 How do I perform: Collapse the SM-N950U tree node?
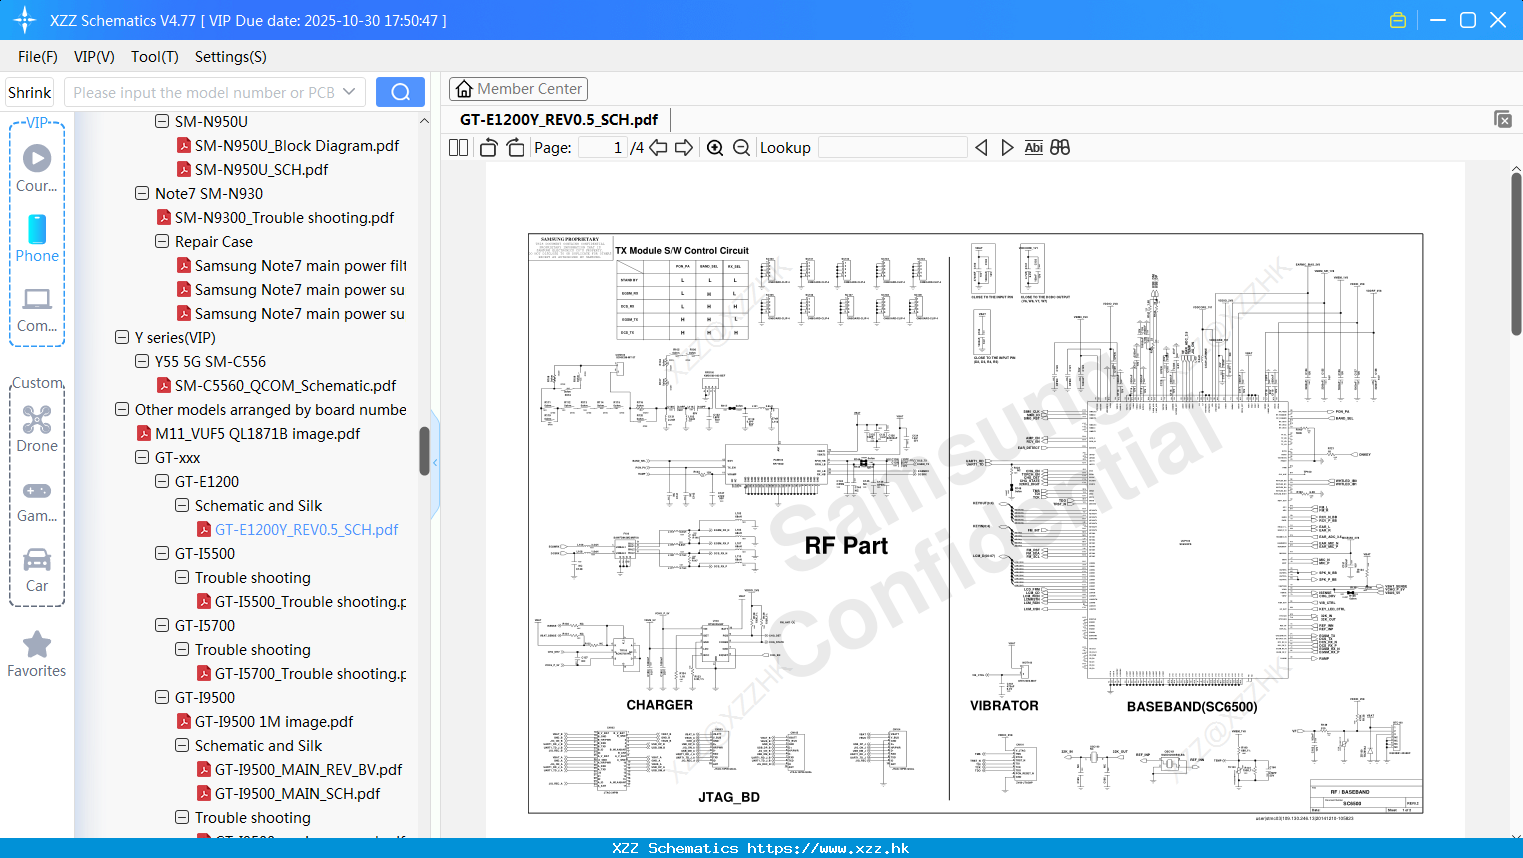point(162,121)
